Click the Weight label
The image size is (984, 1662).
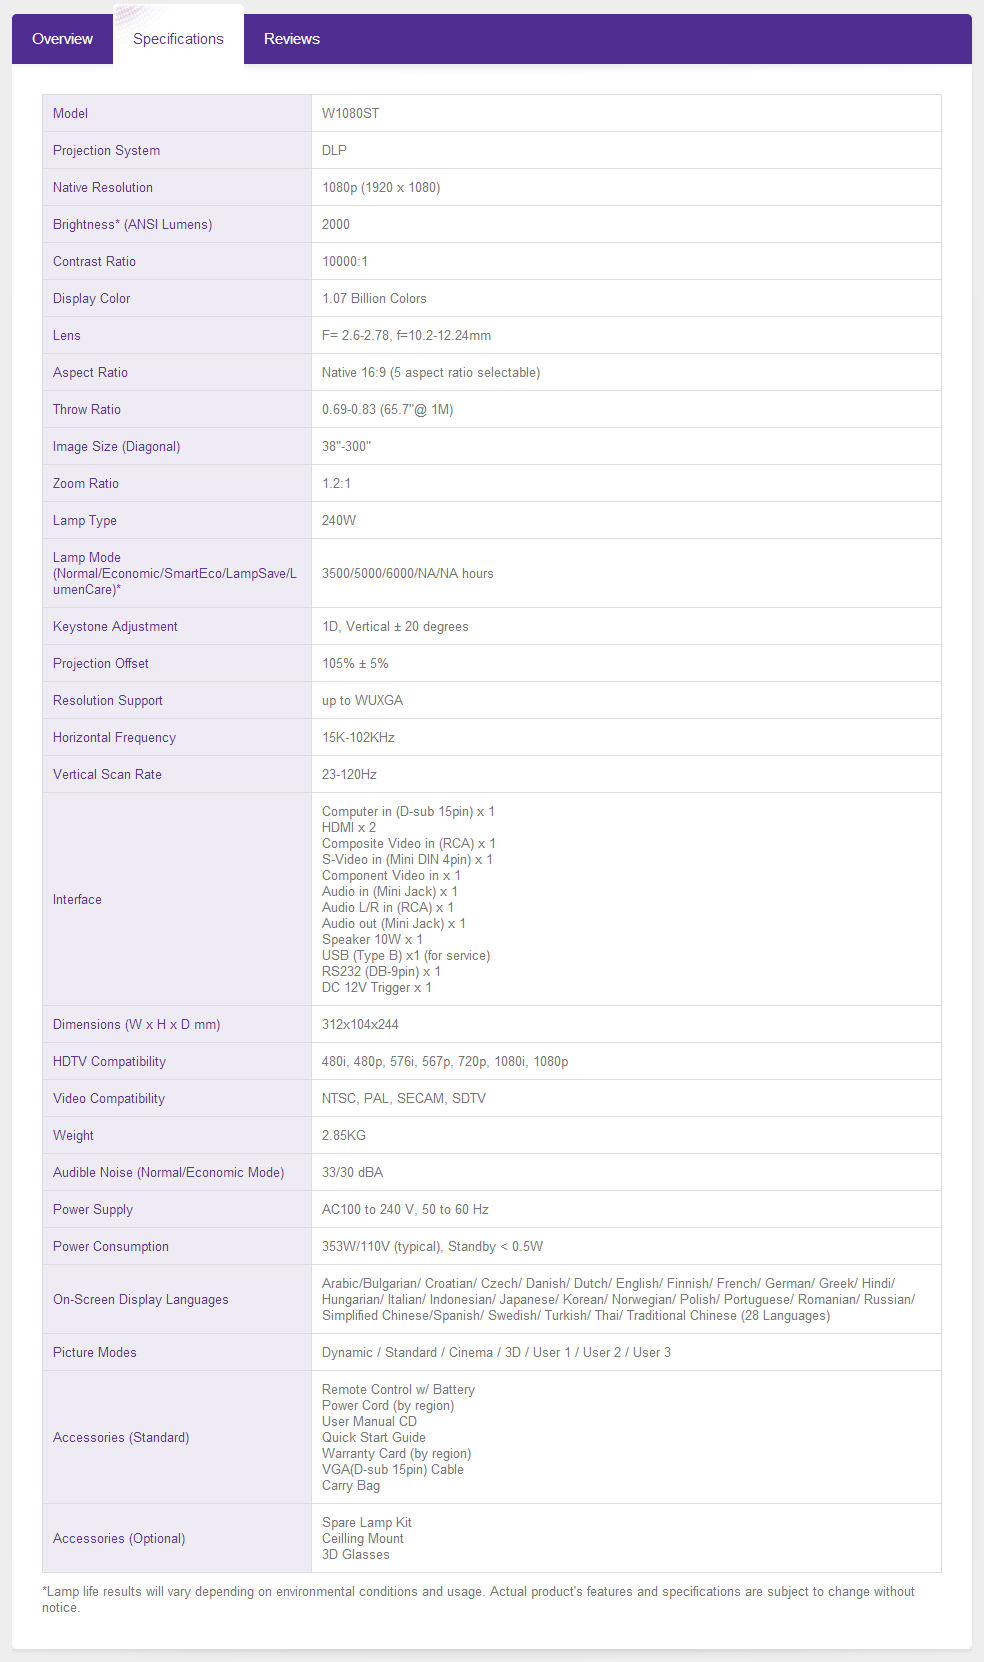[73, 1135]
